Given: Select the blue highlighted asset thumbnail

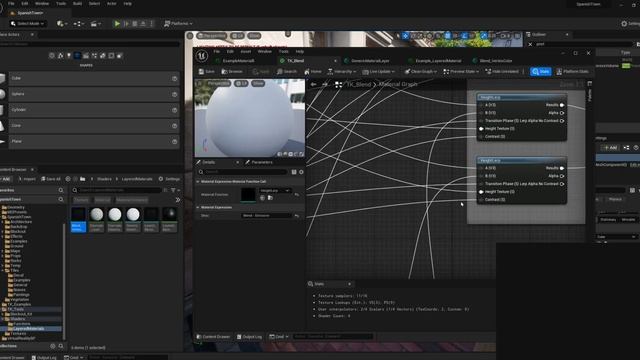Looking at the screenshot, I should [x=78, y=219].
